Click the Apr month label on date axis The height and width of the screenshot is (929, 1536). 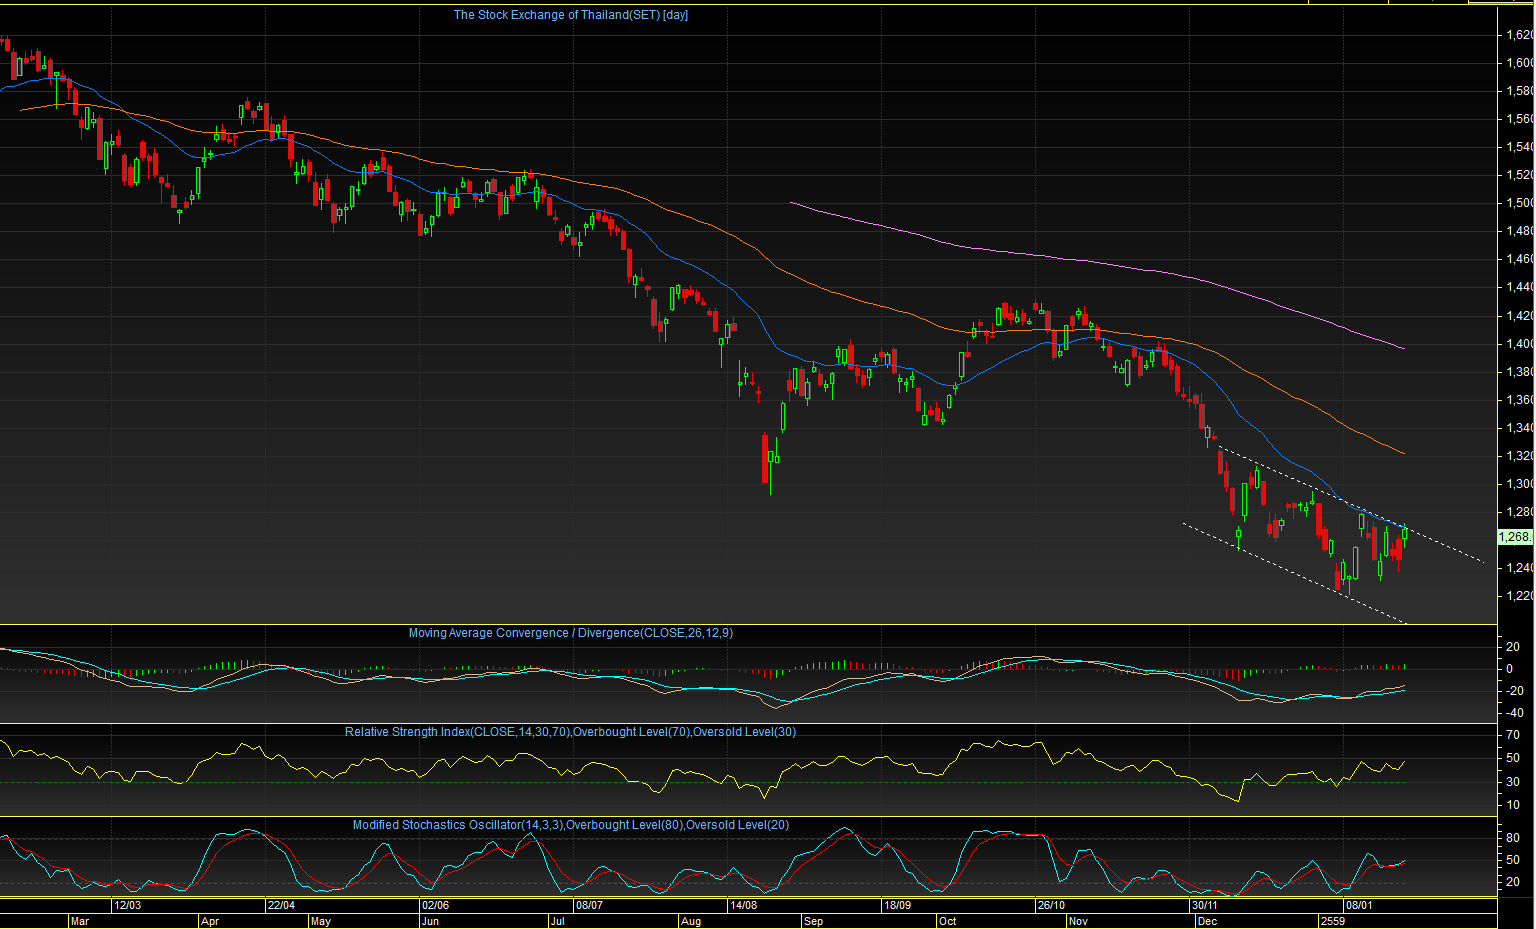[x=210, y=921]
